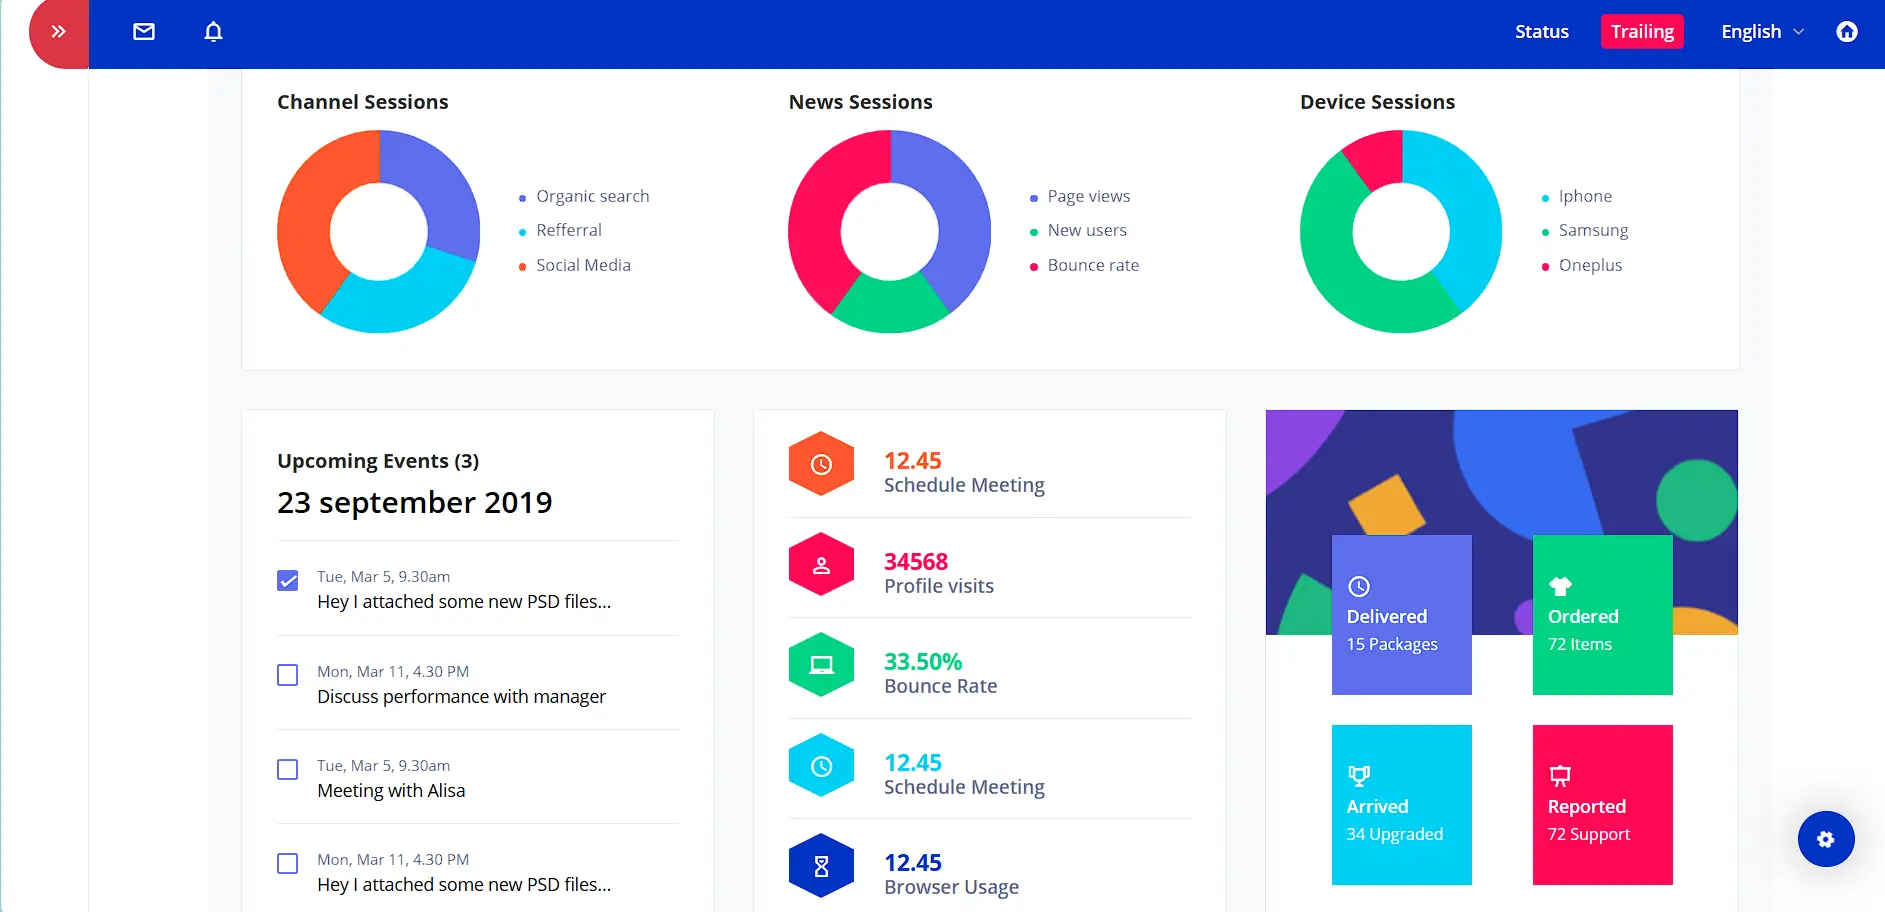
Task: Check the Discuss performance with manager box
Action: click(x=288, y=675)
